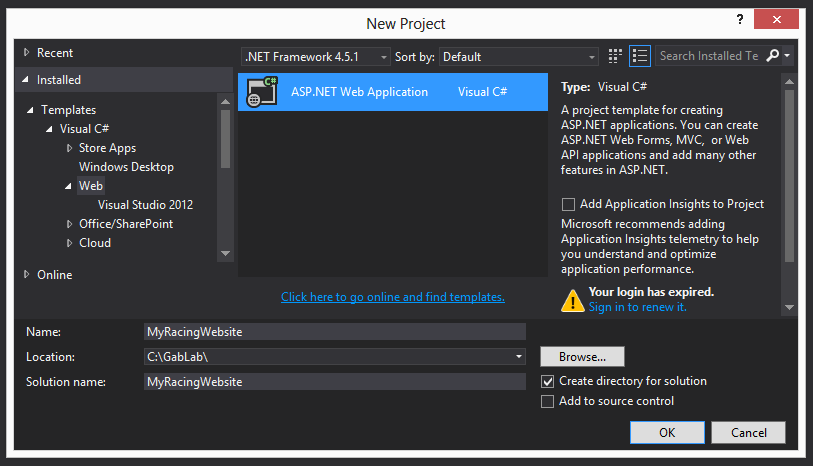Select Visual Studio 2012 under Web
Image resolution: width=813 pixels, height=466 pixels.
pos(145,205)
